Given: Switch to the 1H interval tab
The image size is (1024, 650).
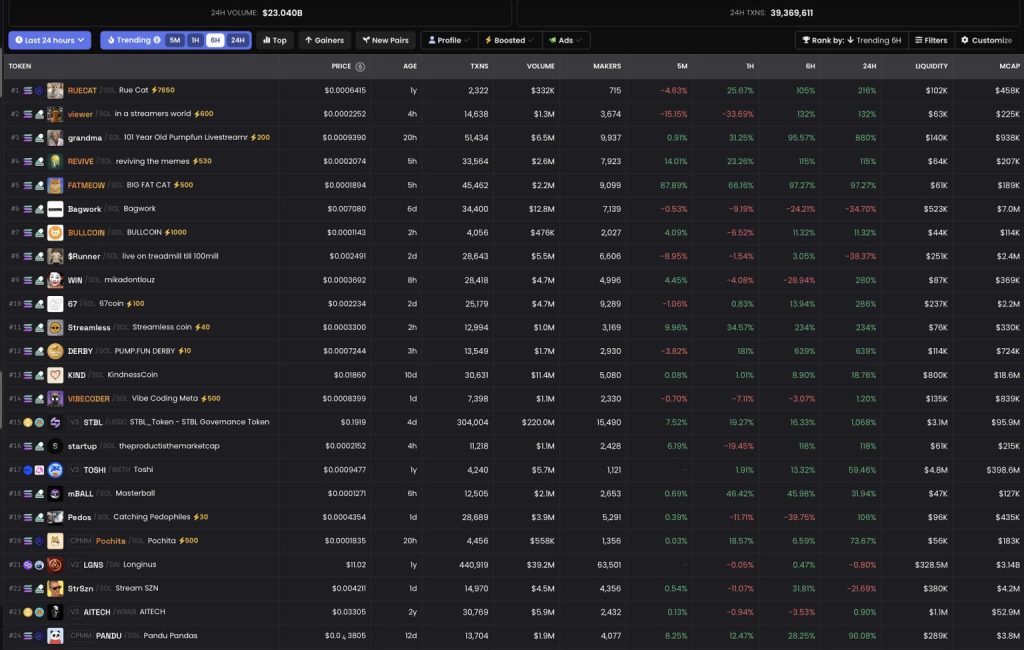Looking at the screenshot, I should pyautogui.click(x=196, y=41).
